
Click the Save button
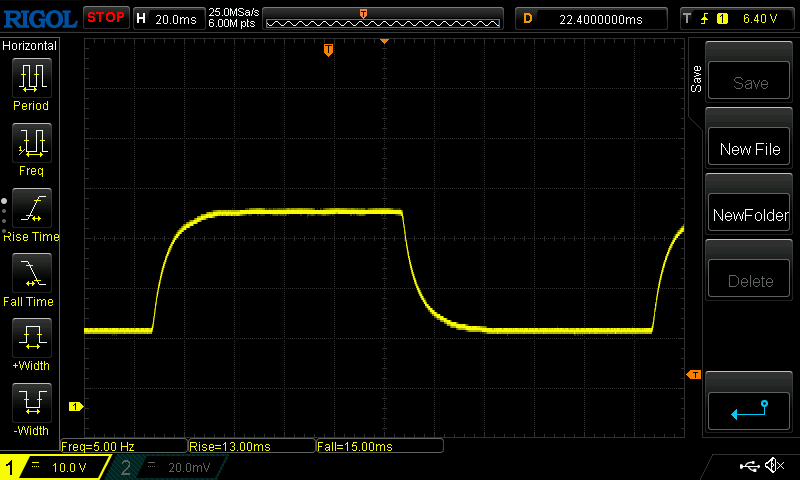tap(749, 82)
